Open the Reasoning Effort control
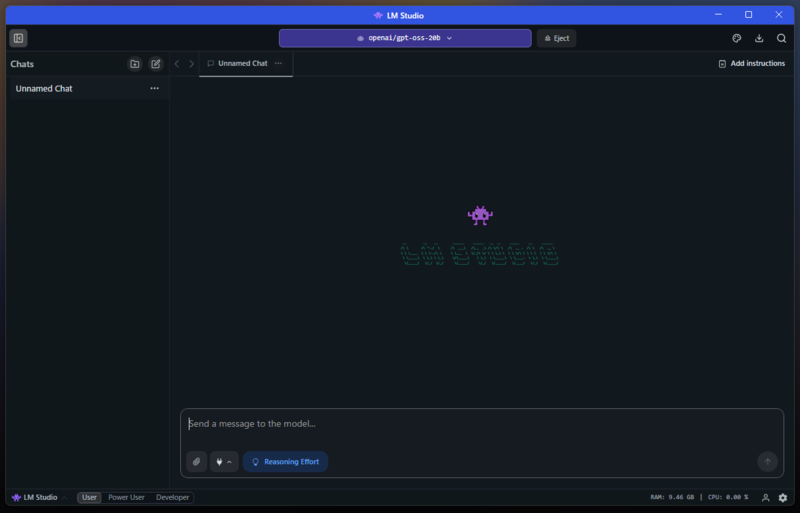Screen dimensions: 800x513 [x=285, y=462]
